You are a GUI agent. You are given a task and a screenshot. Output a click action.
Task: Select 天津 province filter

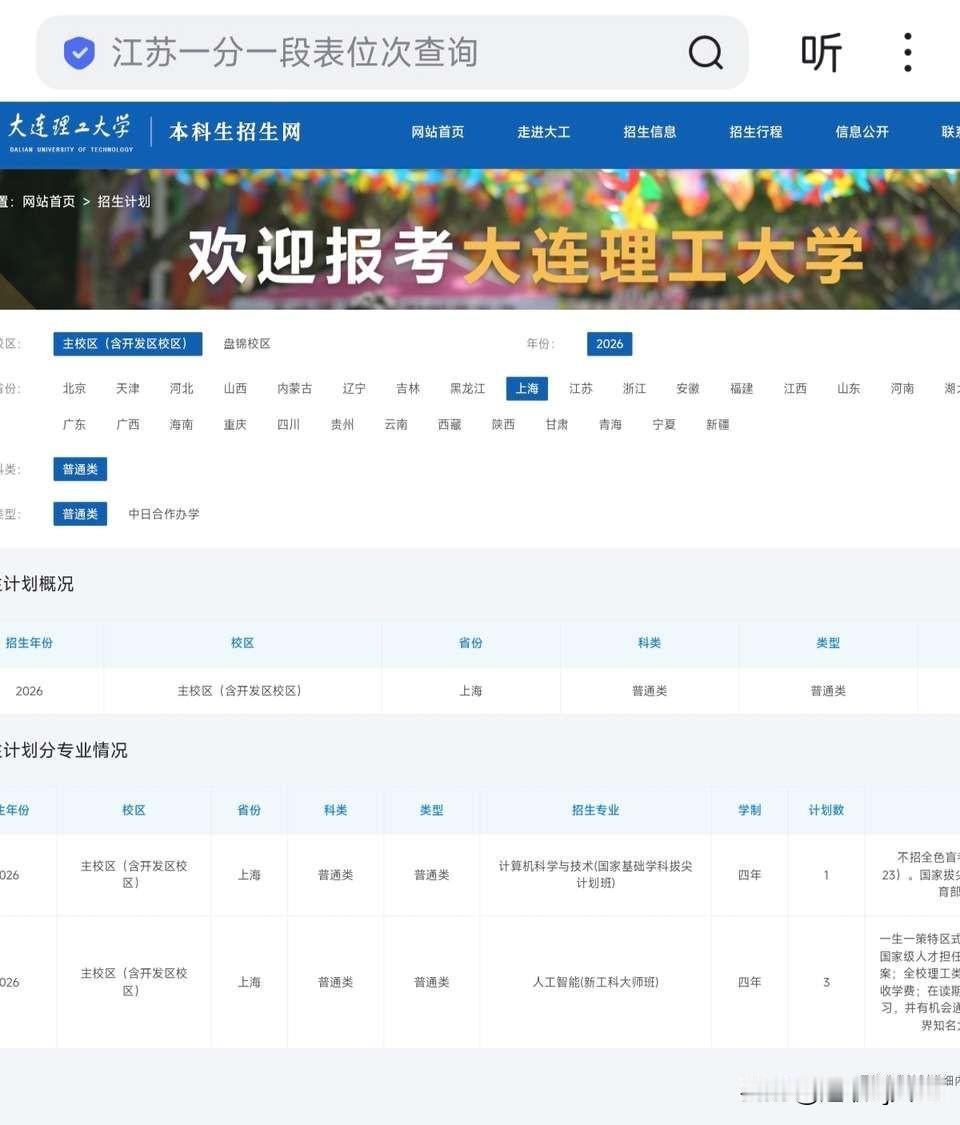click(x=128, y=388)
